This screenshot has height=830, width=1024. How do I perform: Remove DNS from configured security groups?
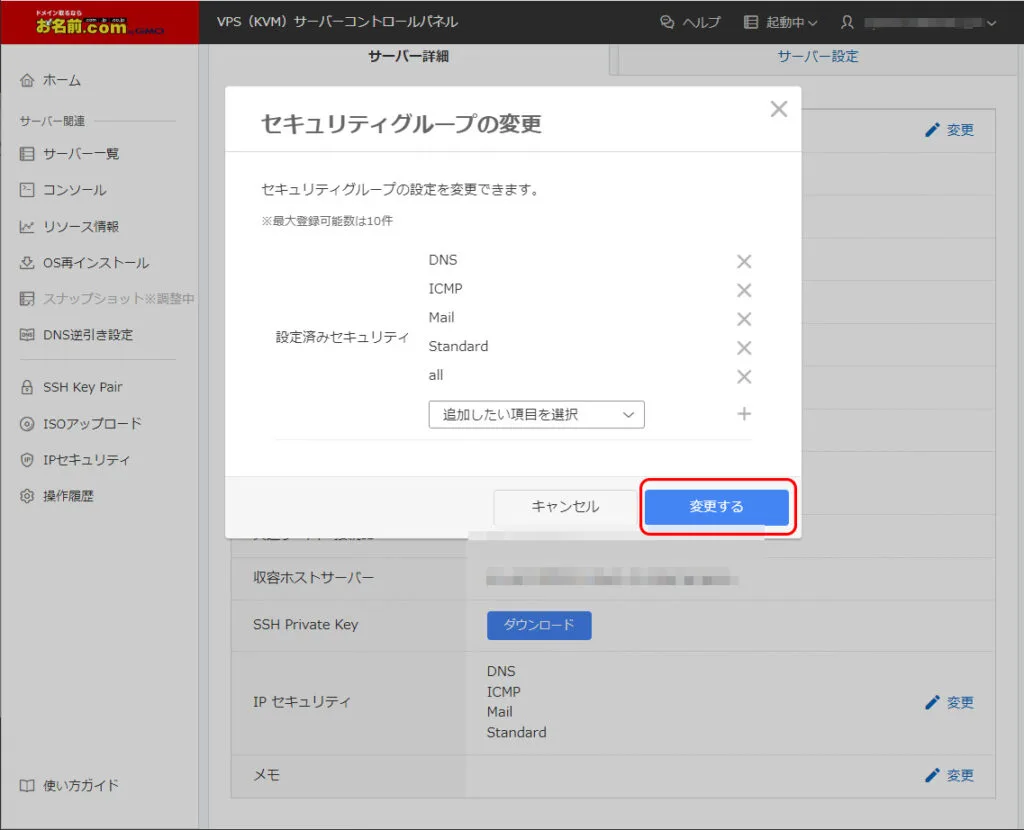coord(744,261)
